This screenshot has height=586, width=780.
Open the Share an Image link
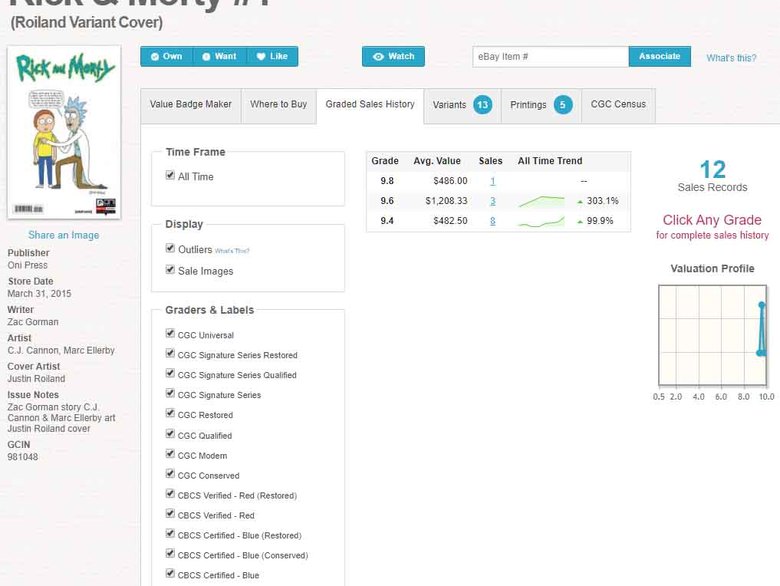[64, 235]
